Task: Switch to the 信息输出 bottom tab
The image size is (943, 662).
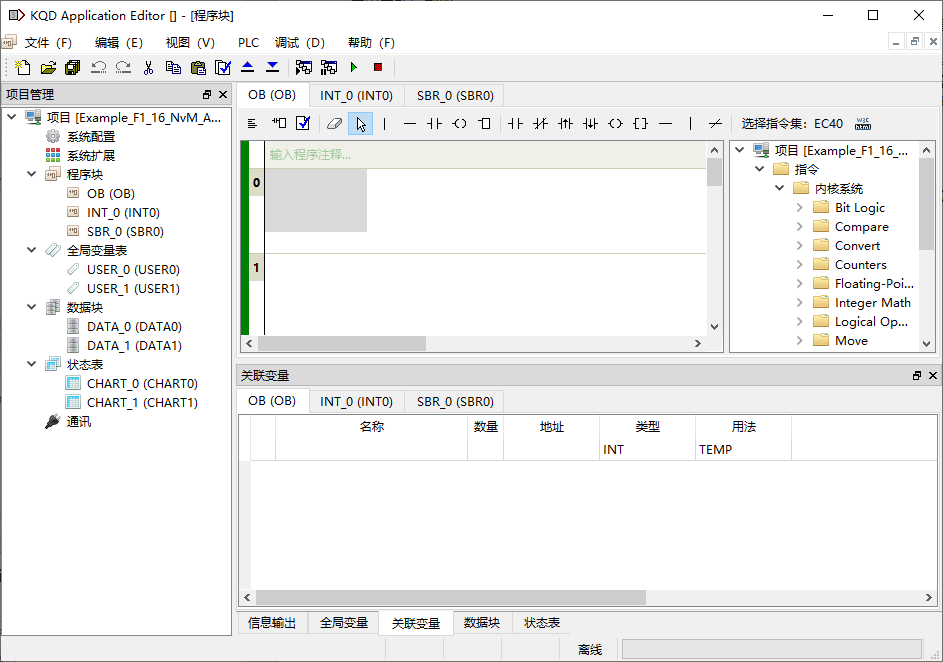Action: [x=272, y=623]
